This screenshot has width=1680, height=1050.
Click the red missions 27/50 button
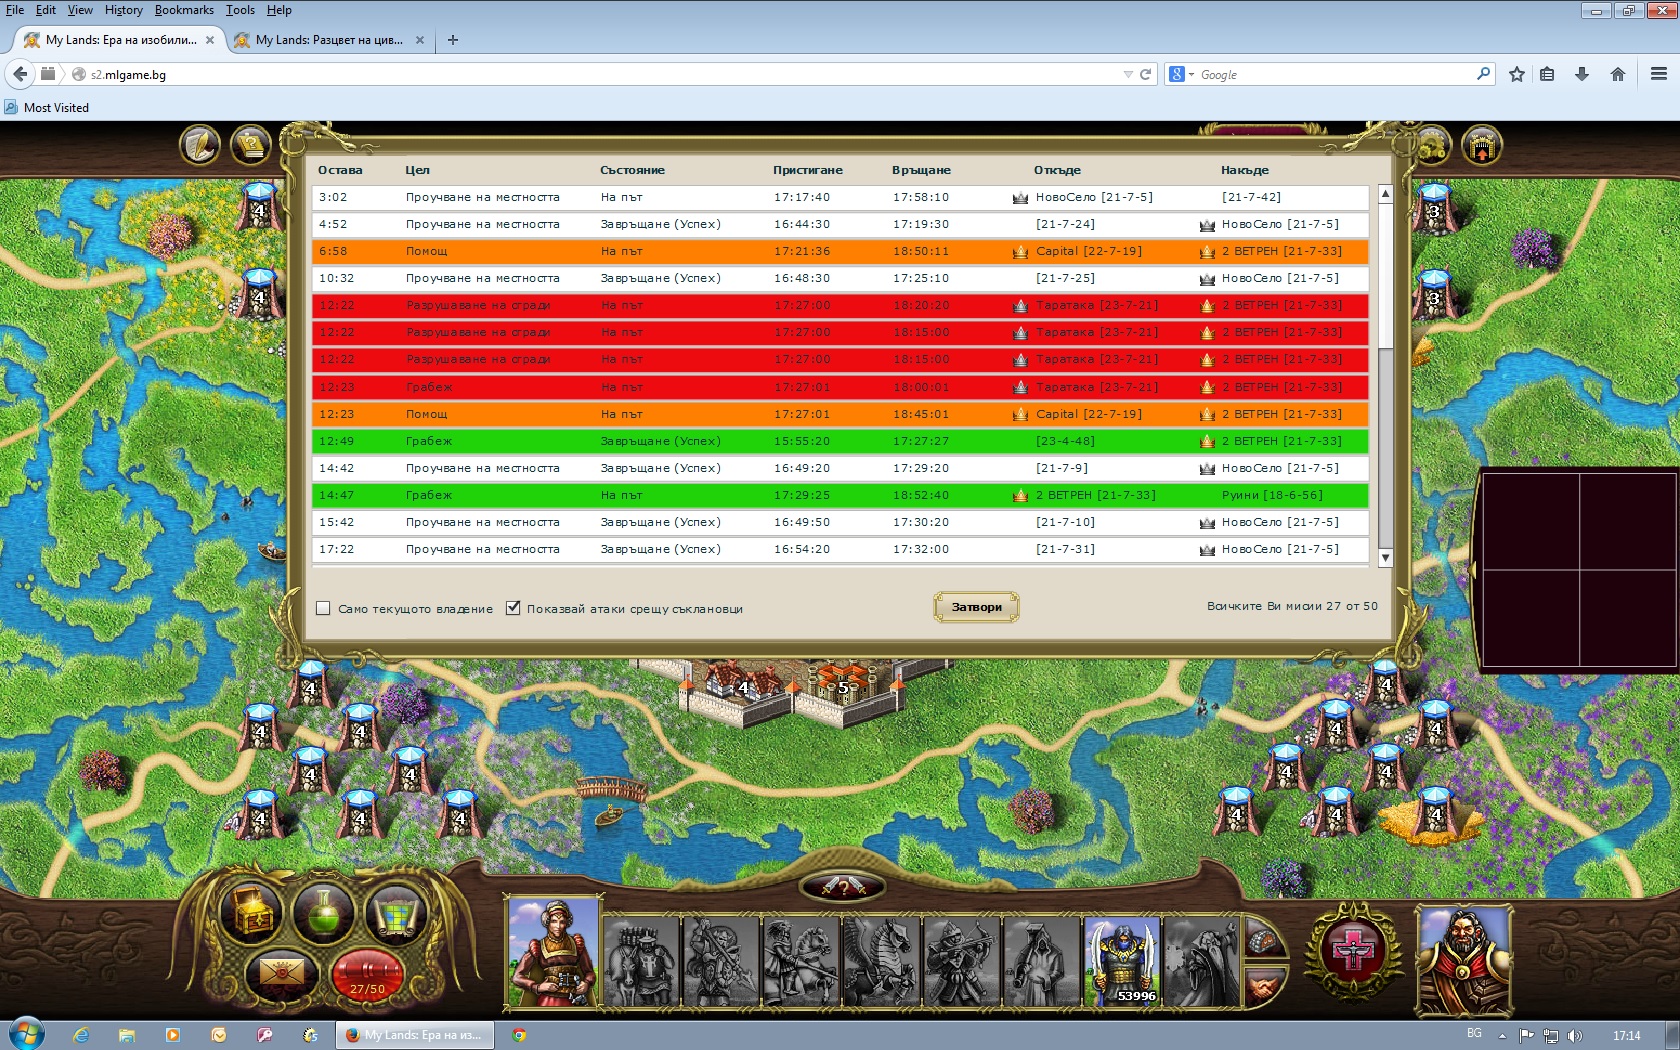pyautogui.click(x=366, y=975)
